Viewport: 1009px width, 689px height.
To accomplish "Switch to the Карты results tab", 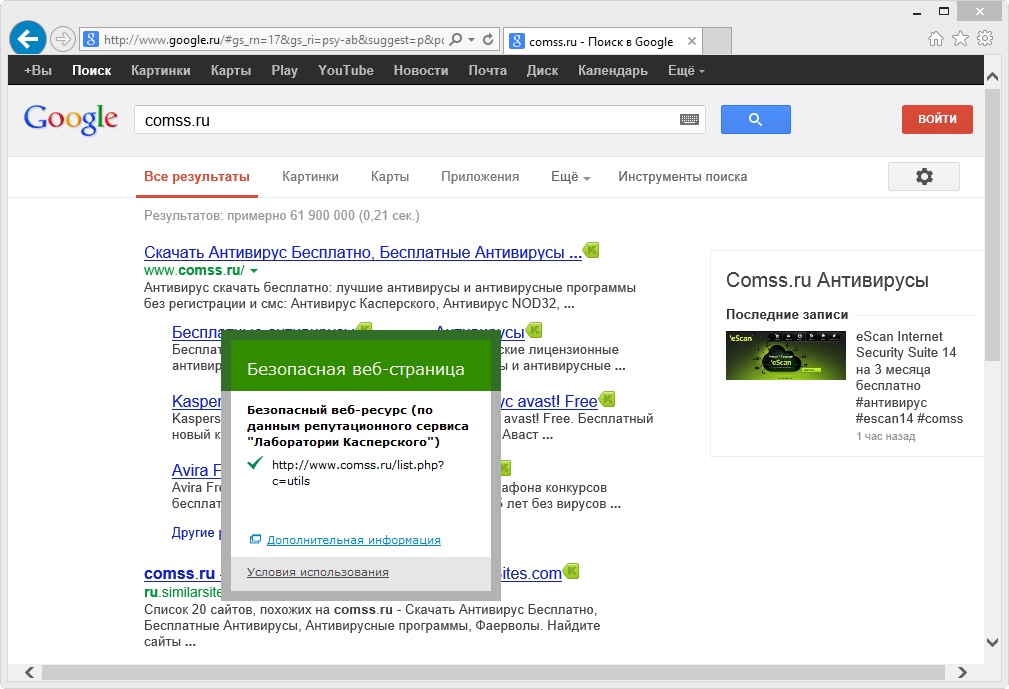I will point(390,177).
